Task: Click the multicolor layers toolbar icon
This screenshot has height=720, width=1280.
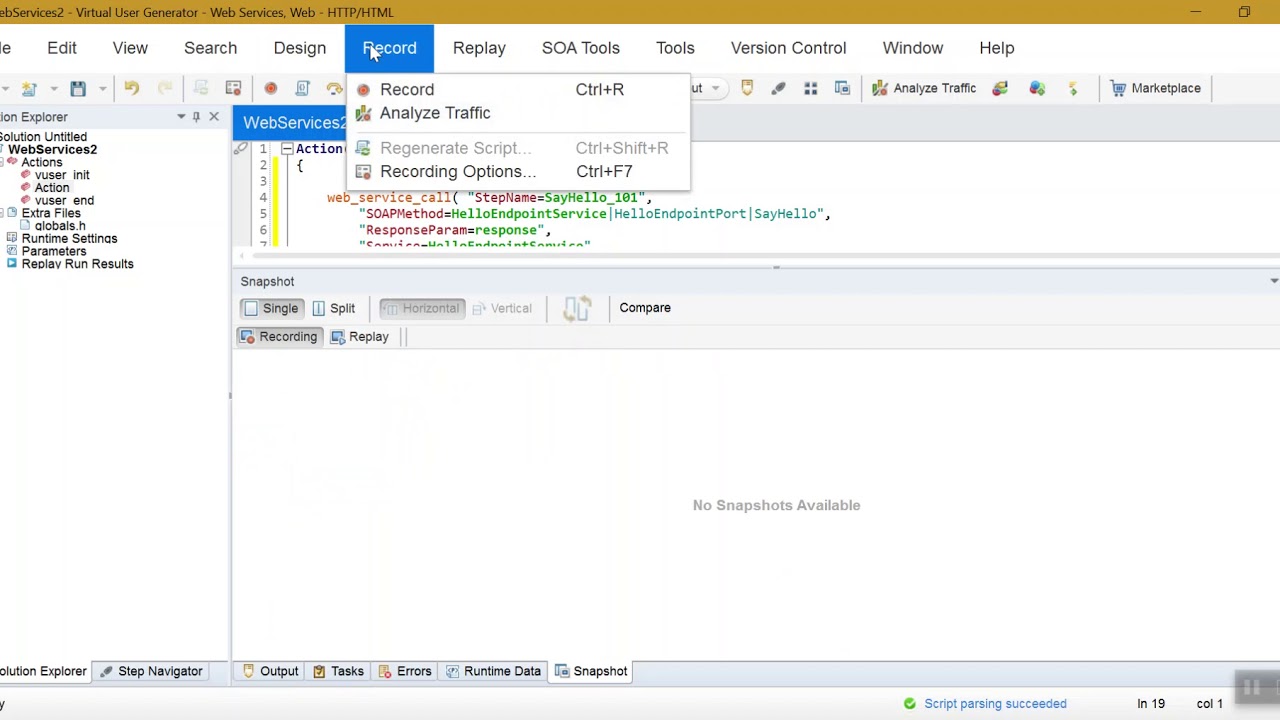Action: pos(1000,88)
